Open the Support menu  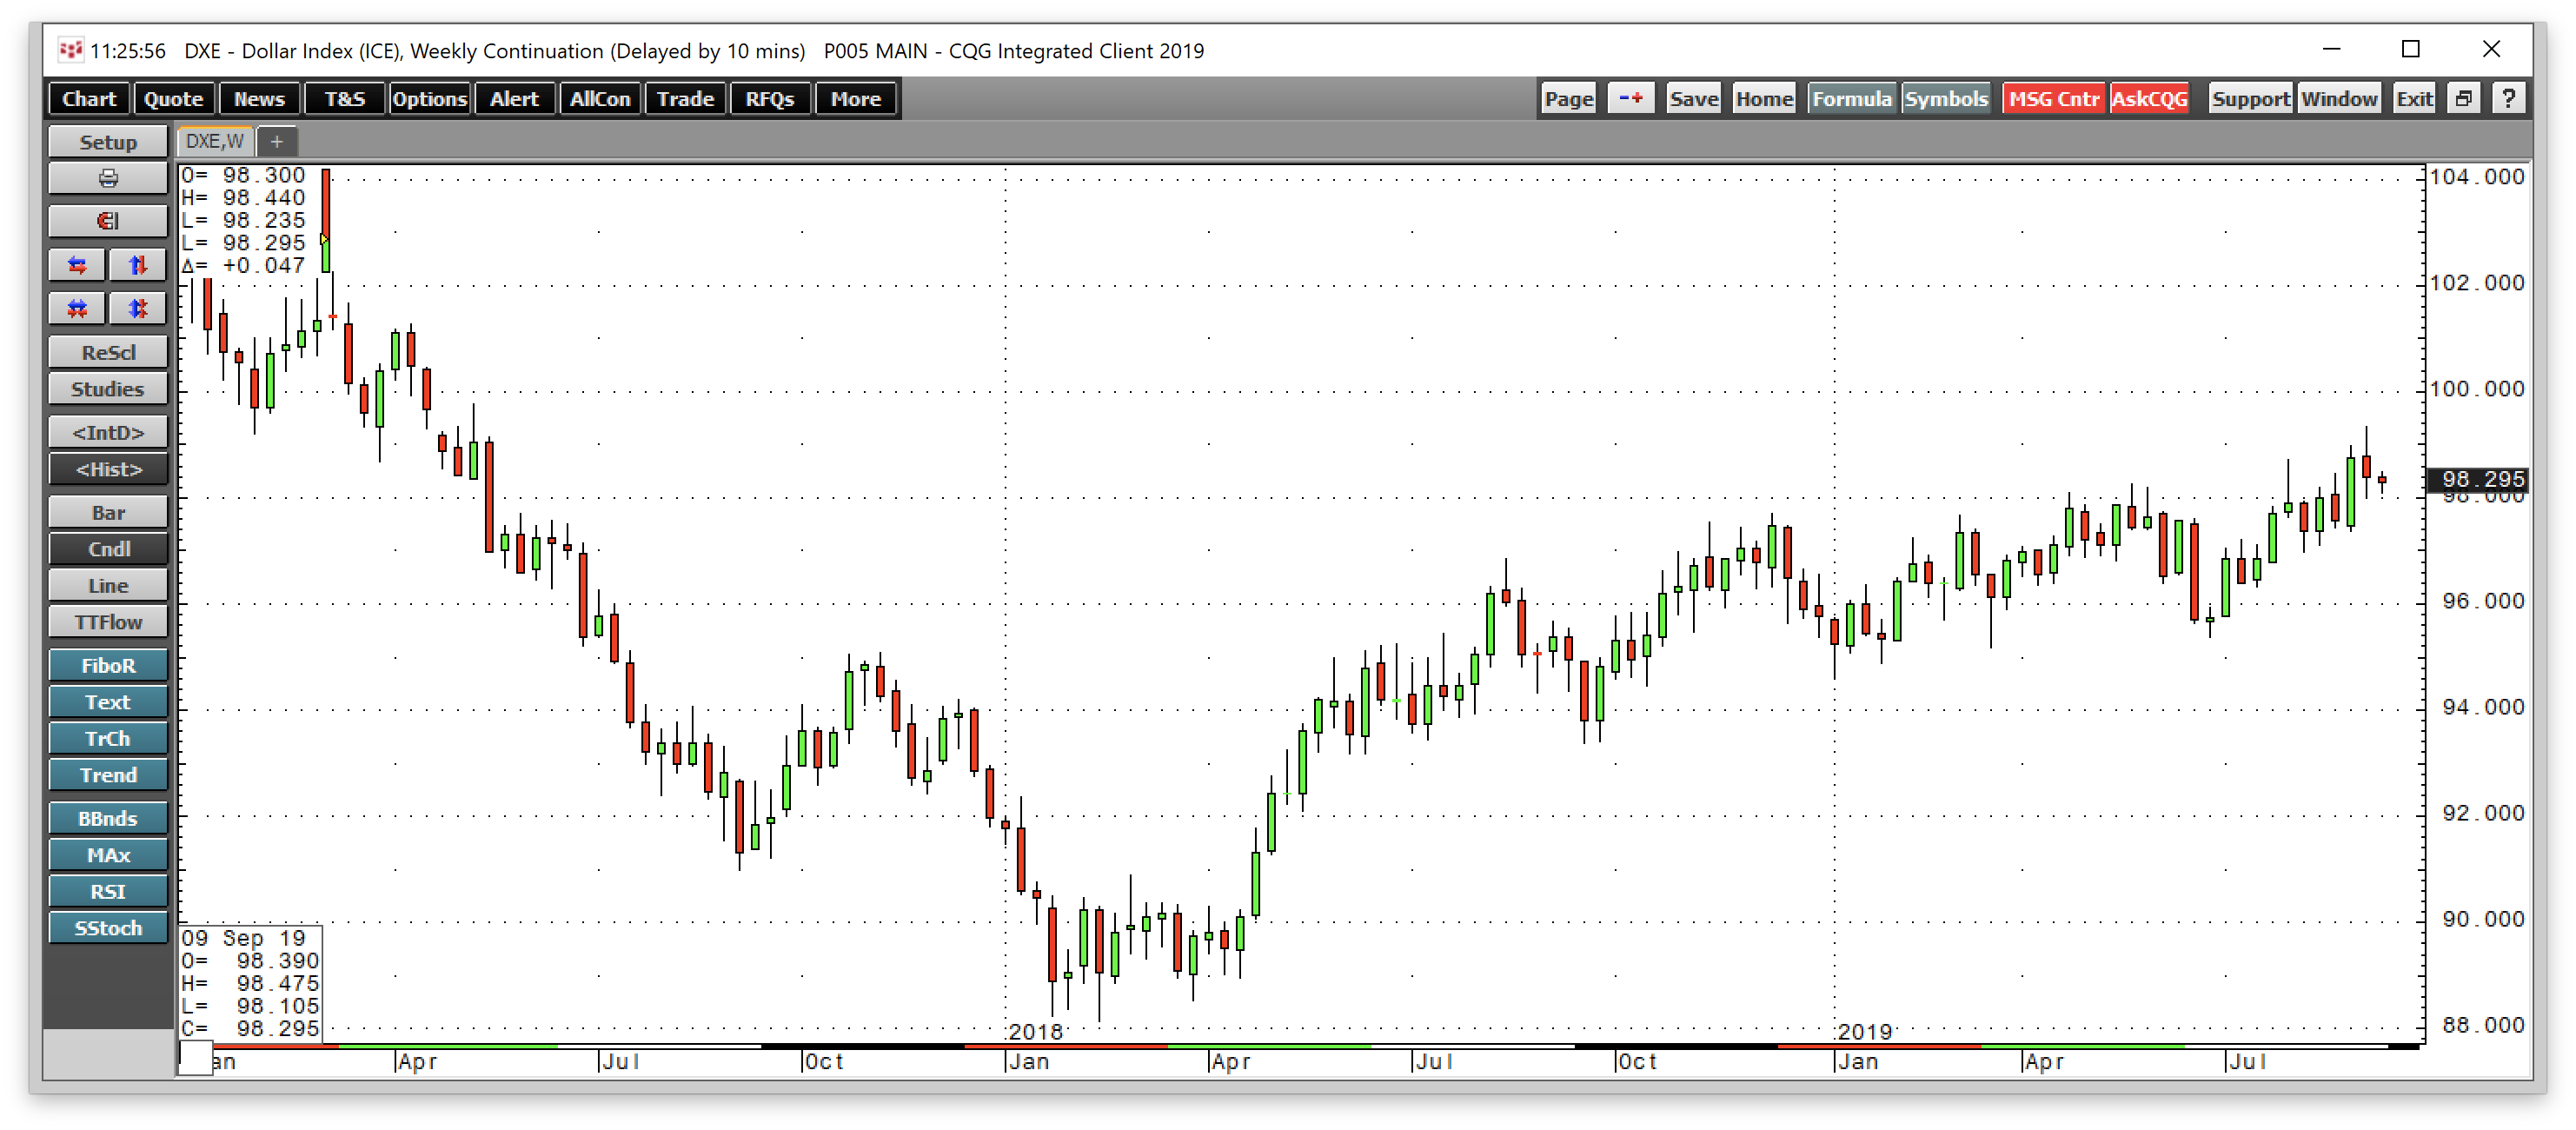2250,99
